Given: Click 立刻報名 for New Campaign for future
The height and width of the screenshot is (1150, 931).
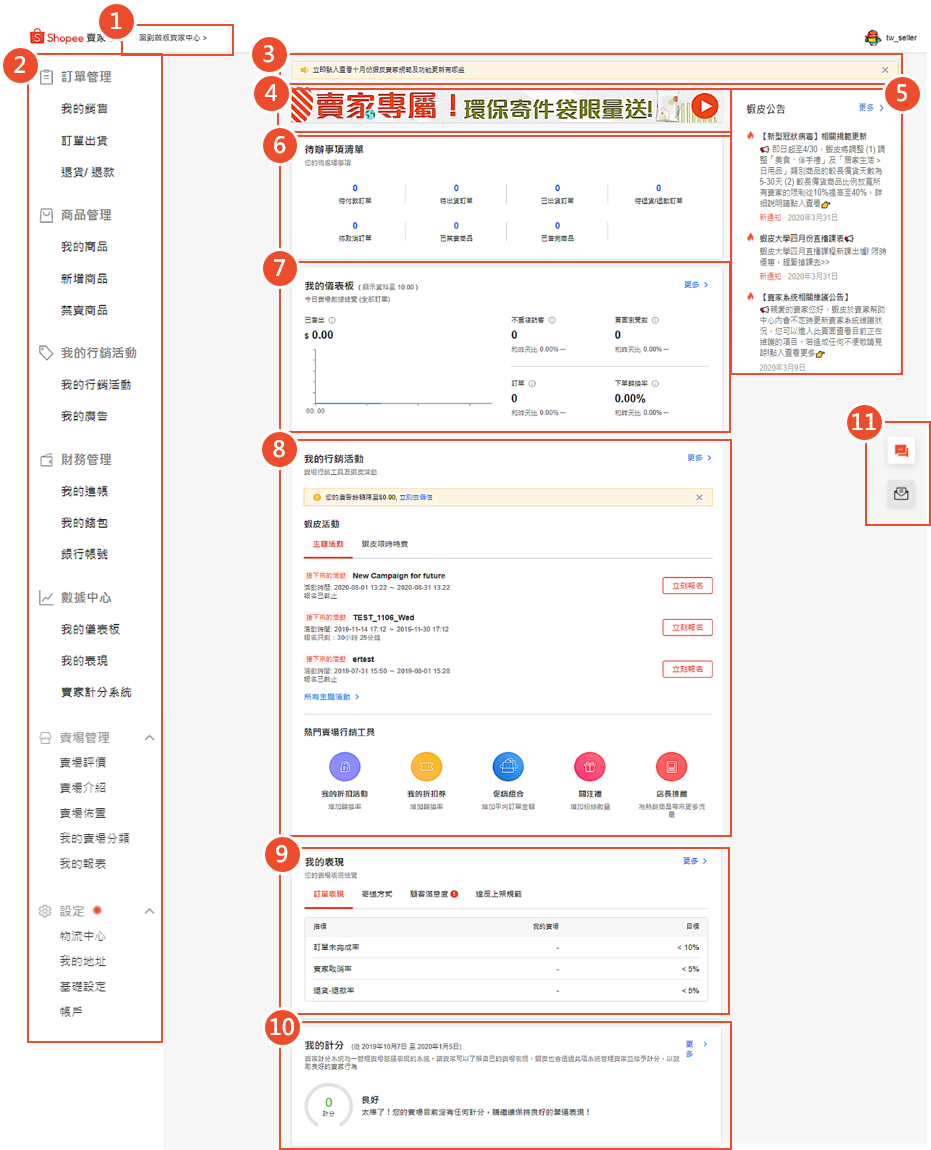Looking at the screenshot, I should (687, 585).
